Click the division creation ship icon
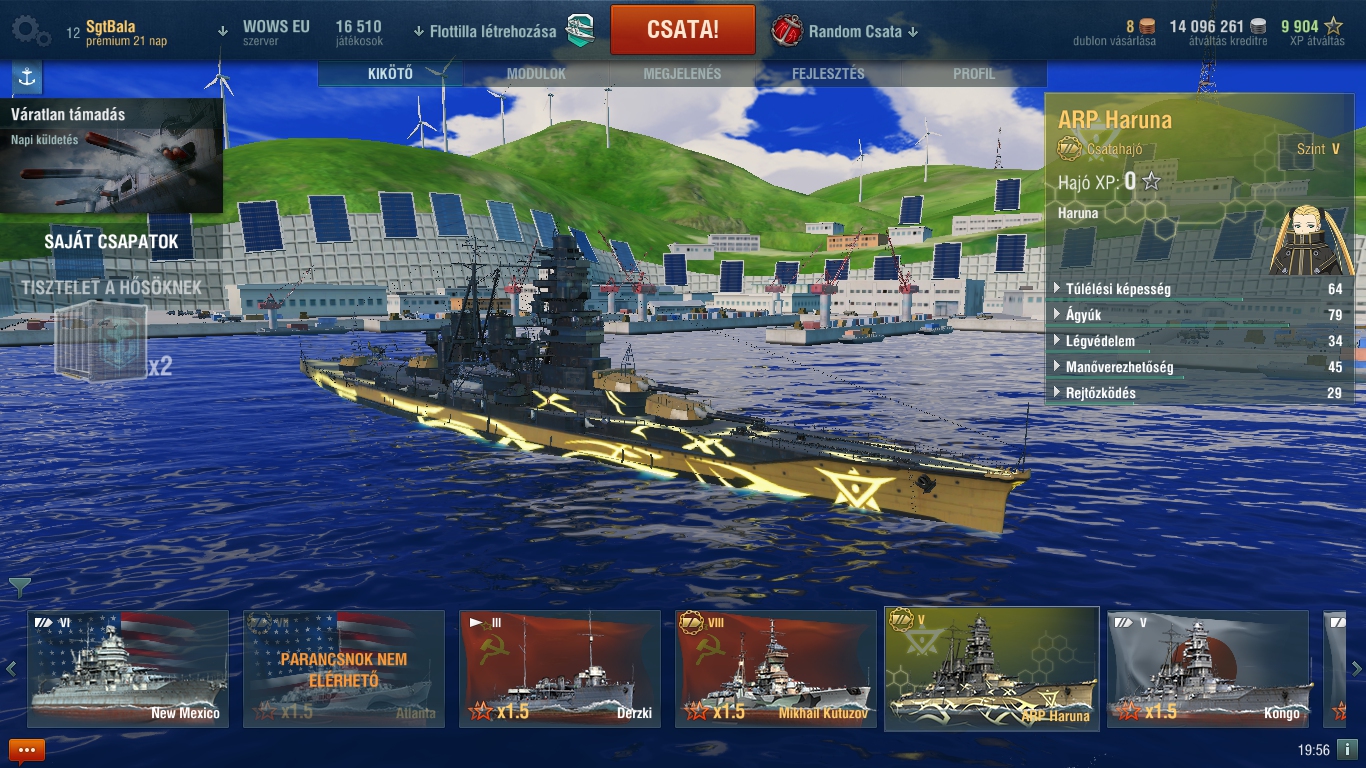This screenshot has height=768, width=1366. pos(581,31)
